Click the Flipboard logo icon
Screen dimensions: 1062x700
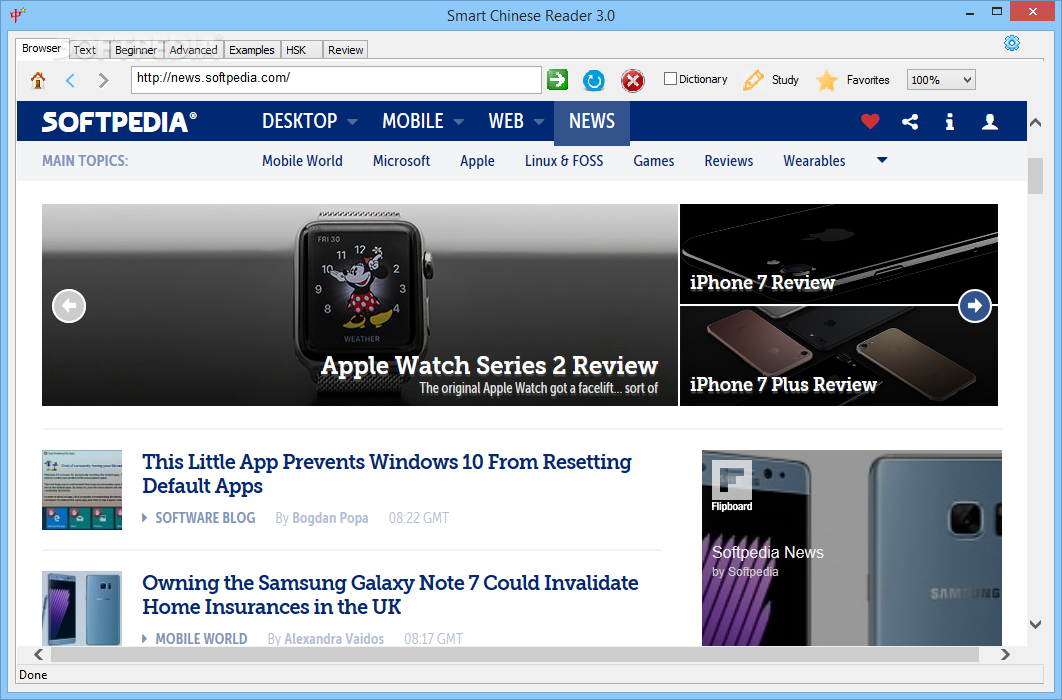pyautogui.click(x=731, y=480)
